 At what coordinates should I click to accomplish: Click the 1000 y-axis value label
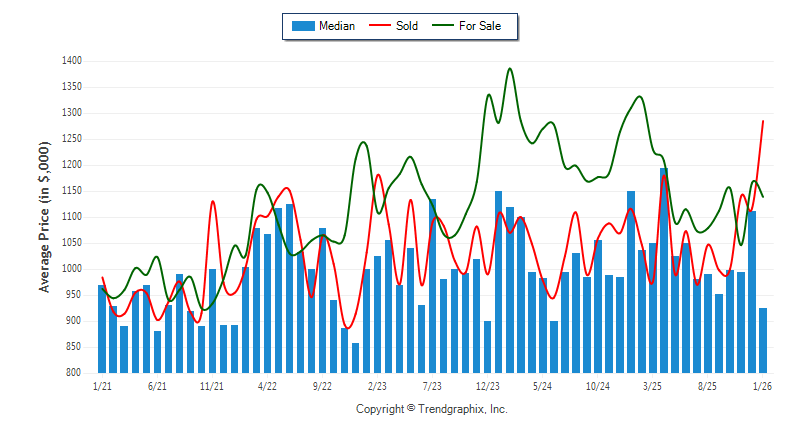click(69, 269)
